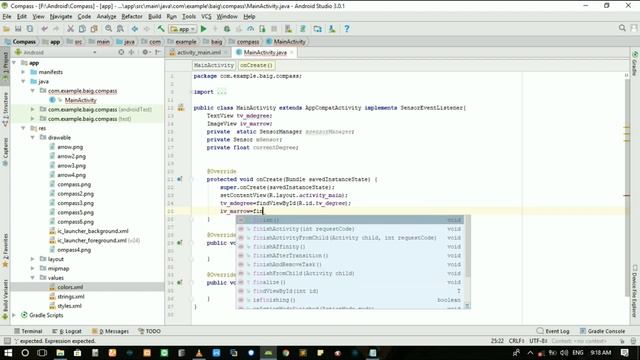
Task: Open Build Variants side panel
Action: [5, 299]
